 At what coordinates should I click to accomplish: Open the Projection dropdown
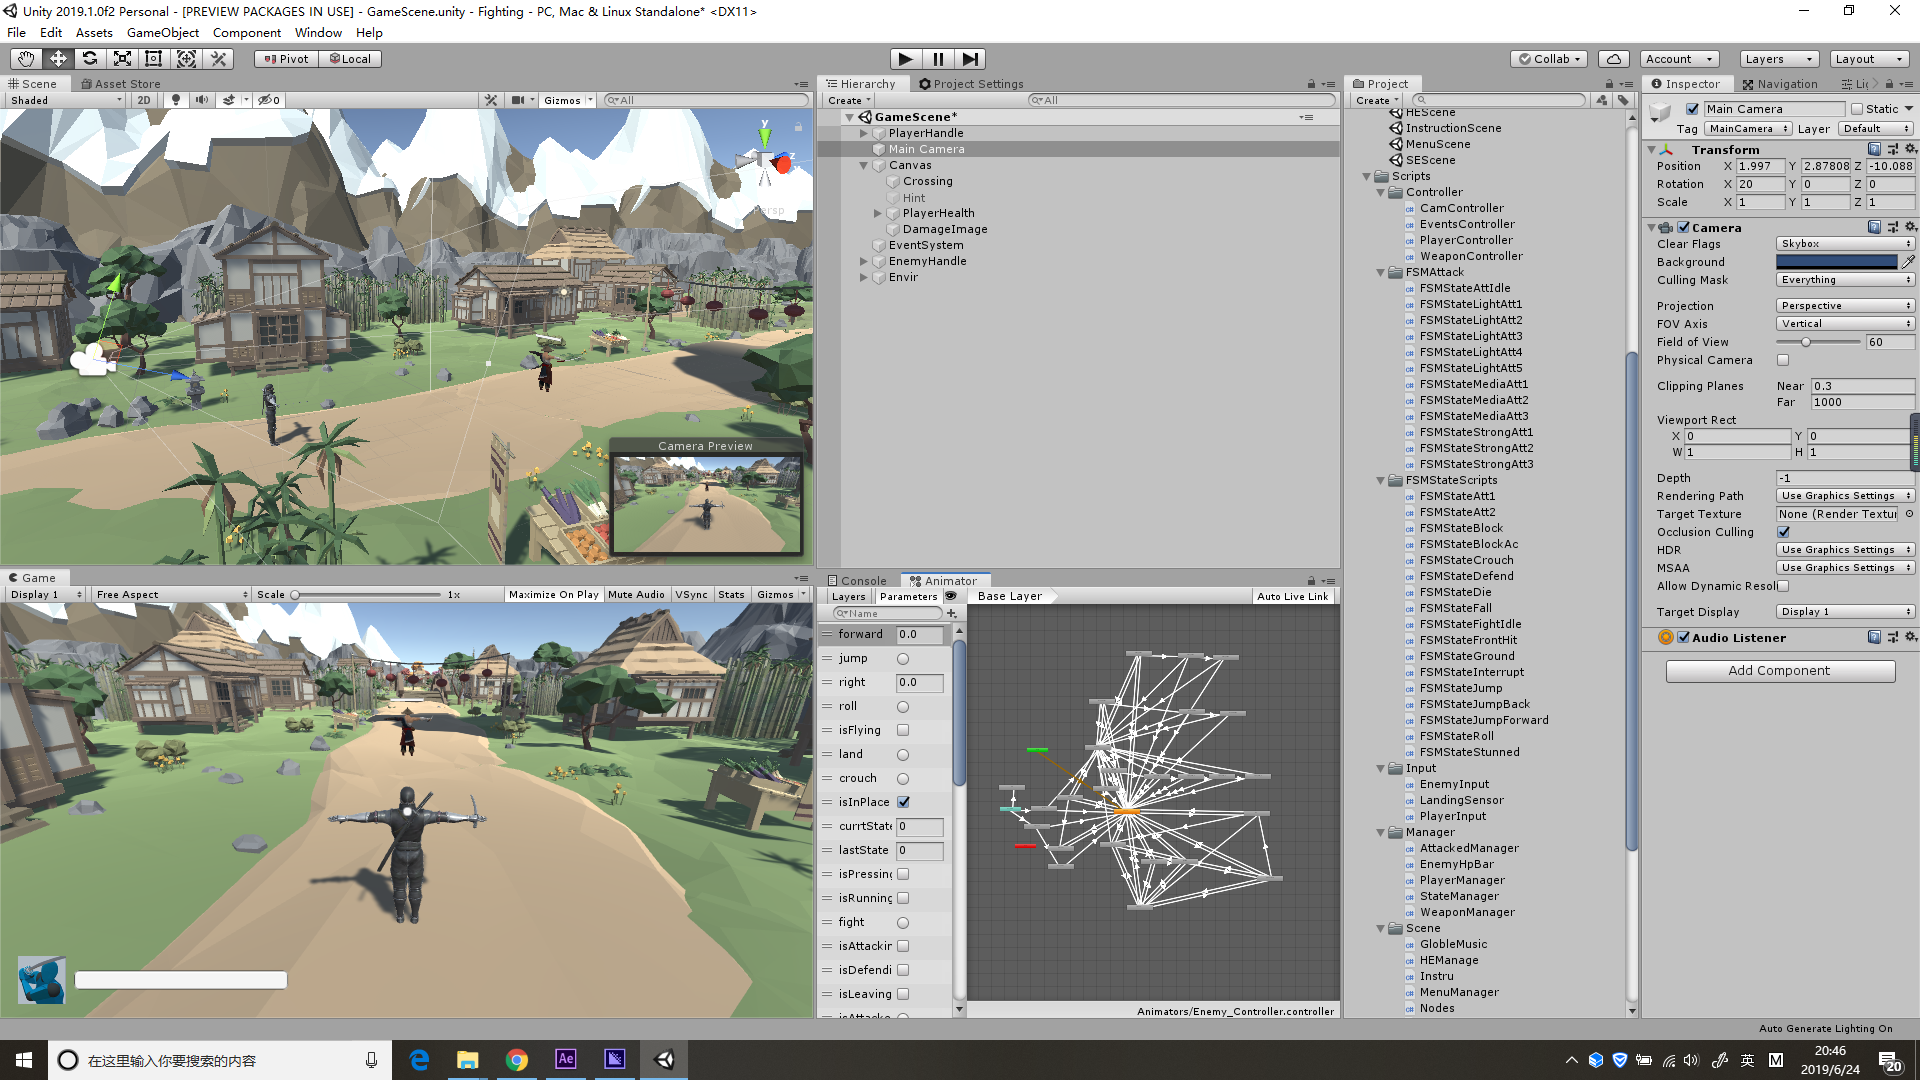pyautogui.click(x=1845, y=306)
